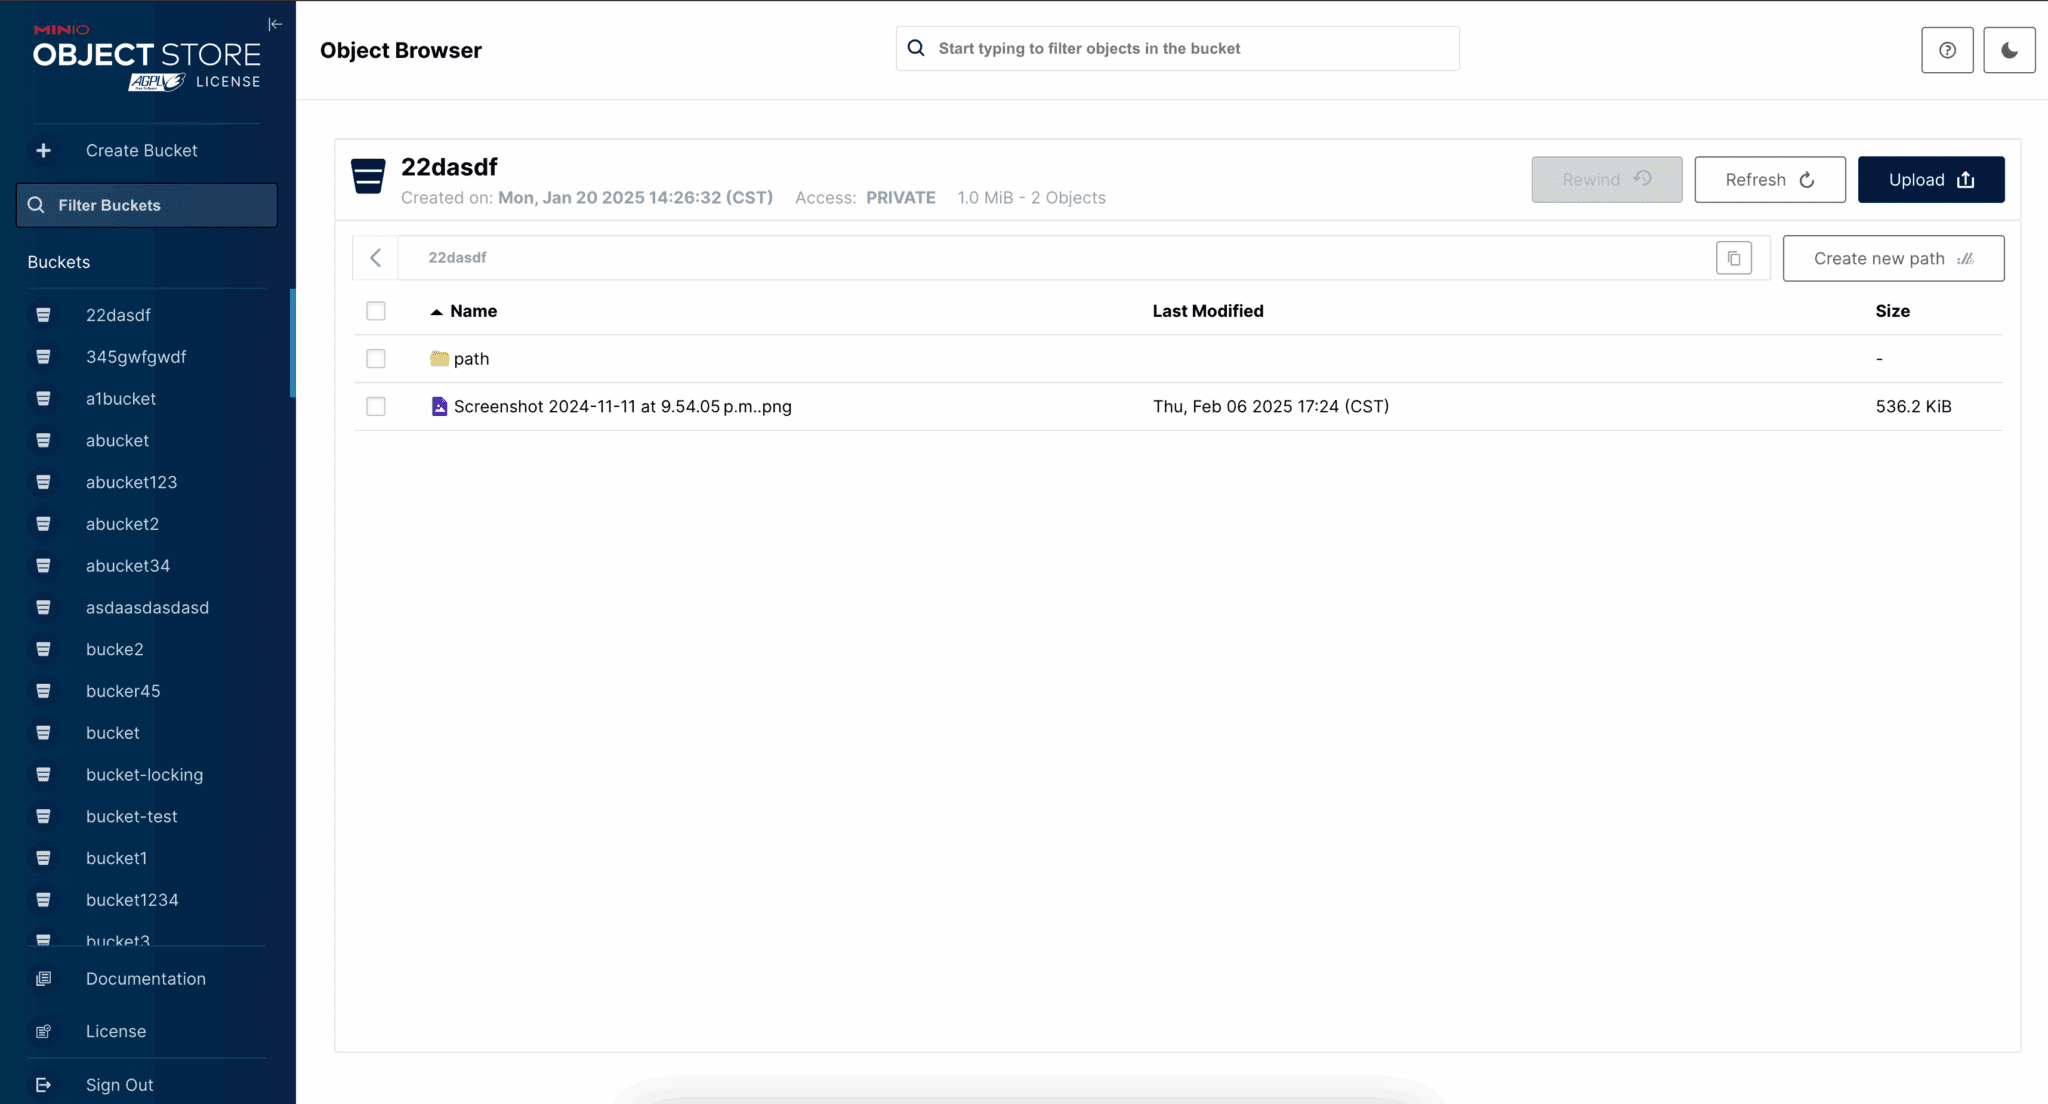Select the Screenshot png file checkbox
This screenshot has width=2048, height=1104.
tap(376, 406)
